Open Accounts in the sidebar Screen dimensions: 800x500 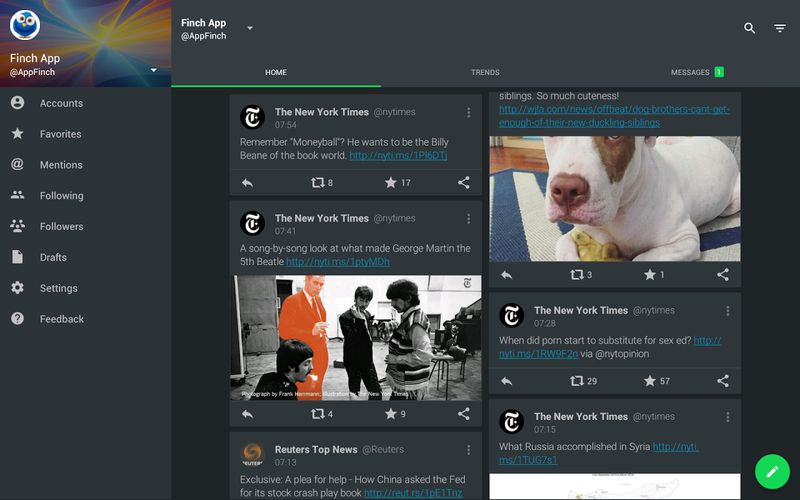point(86,103)
